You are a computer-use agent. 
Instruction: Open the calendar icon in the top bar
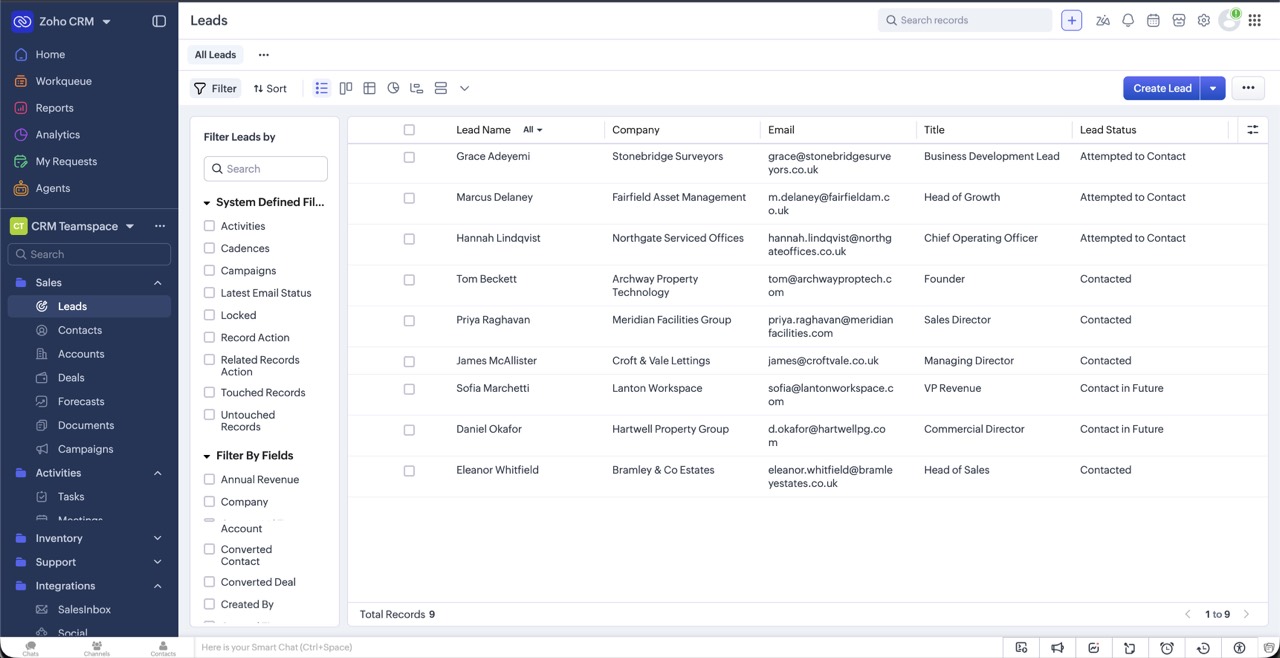(x=1153, y=20)
